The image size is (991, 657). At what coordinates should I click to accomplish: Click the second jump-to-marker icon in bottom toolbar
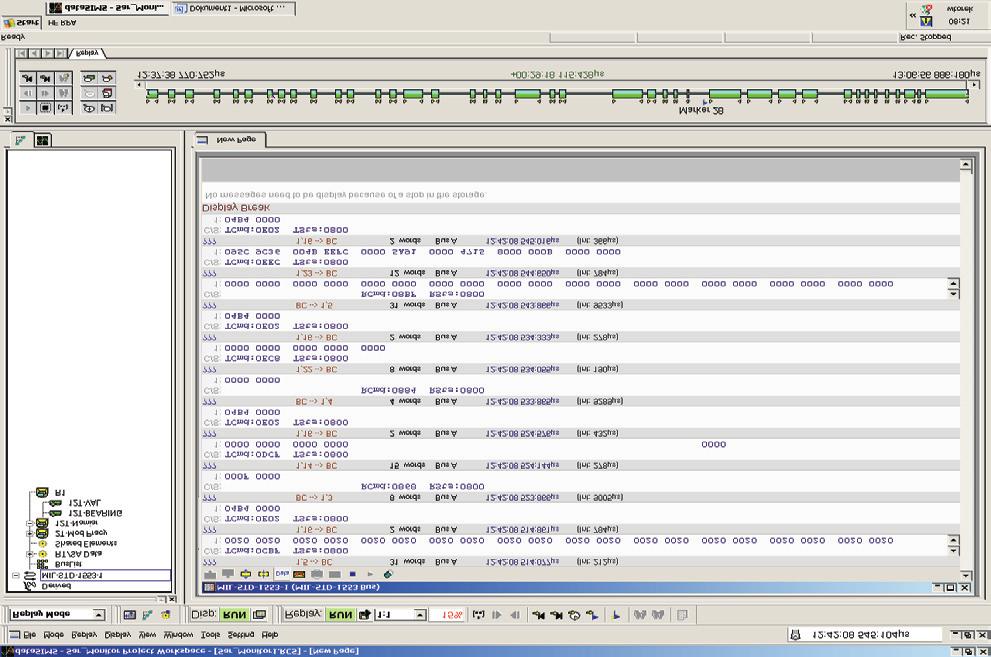[x=556, y=615]
